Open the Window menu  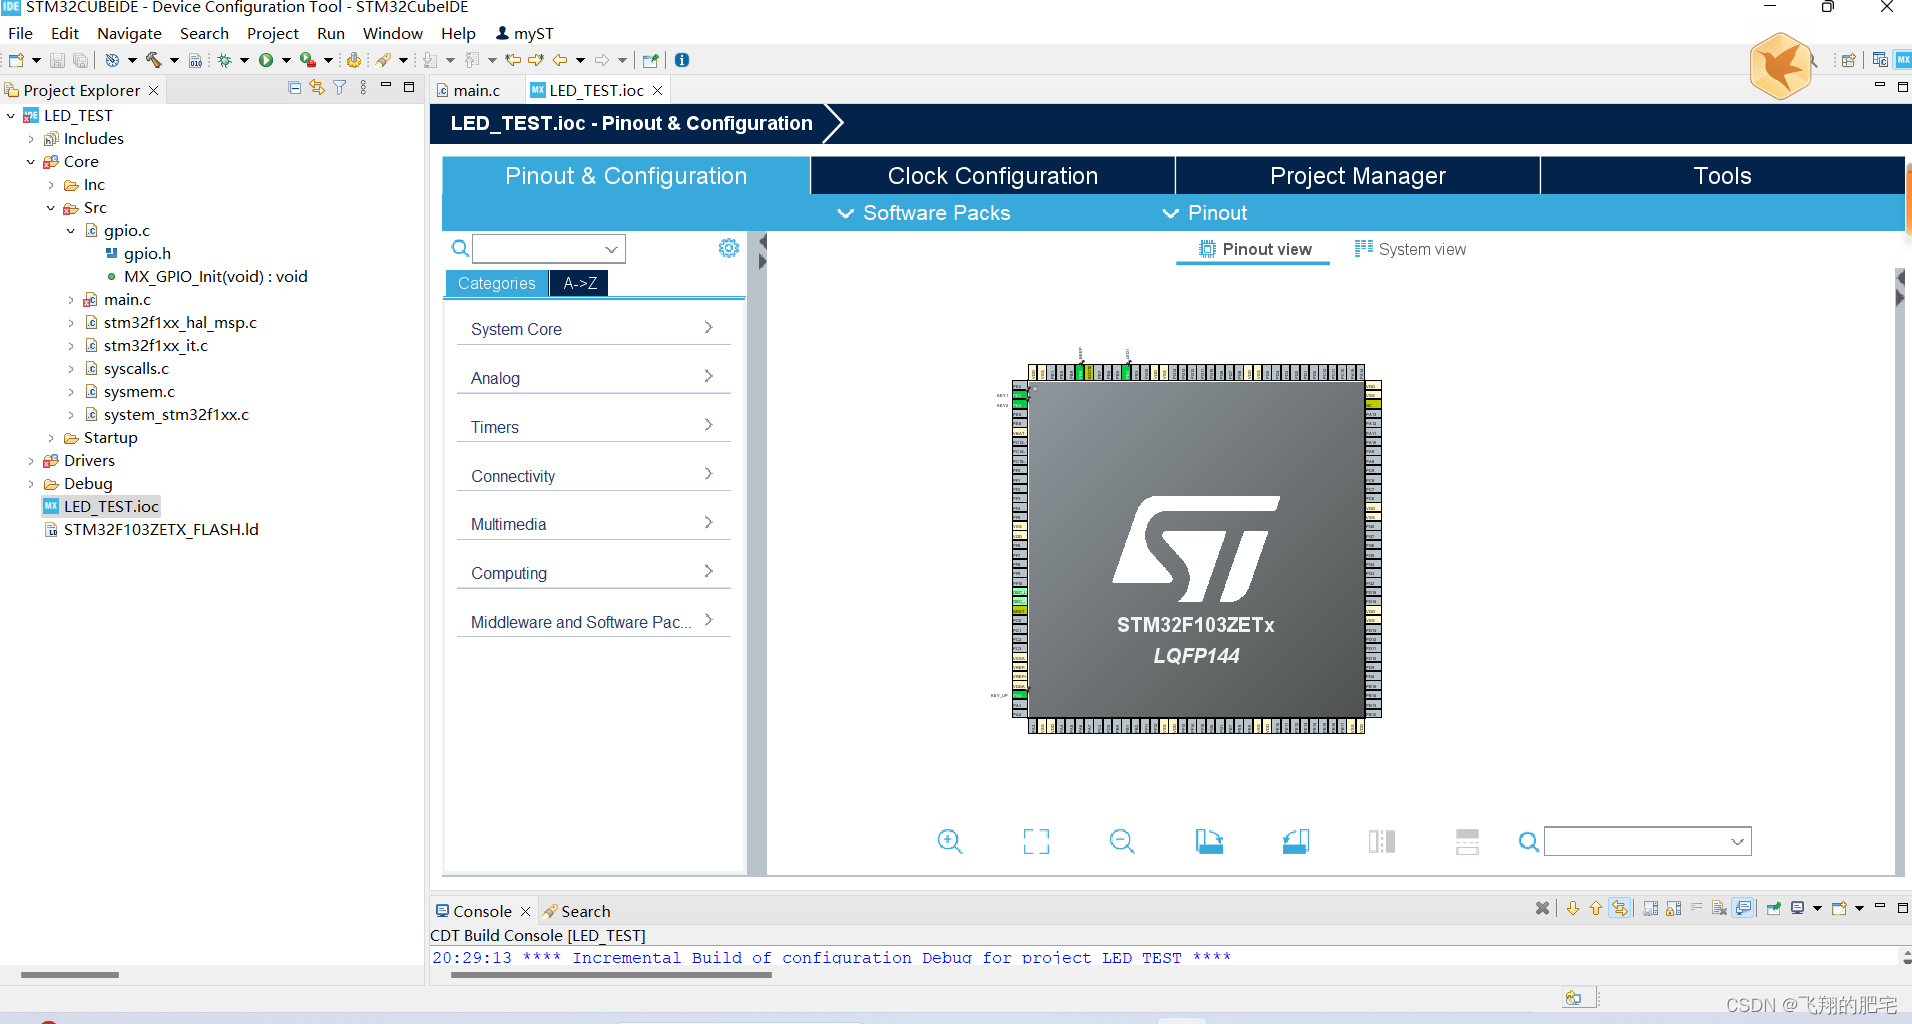[x=392, y=33]
